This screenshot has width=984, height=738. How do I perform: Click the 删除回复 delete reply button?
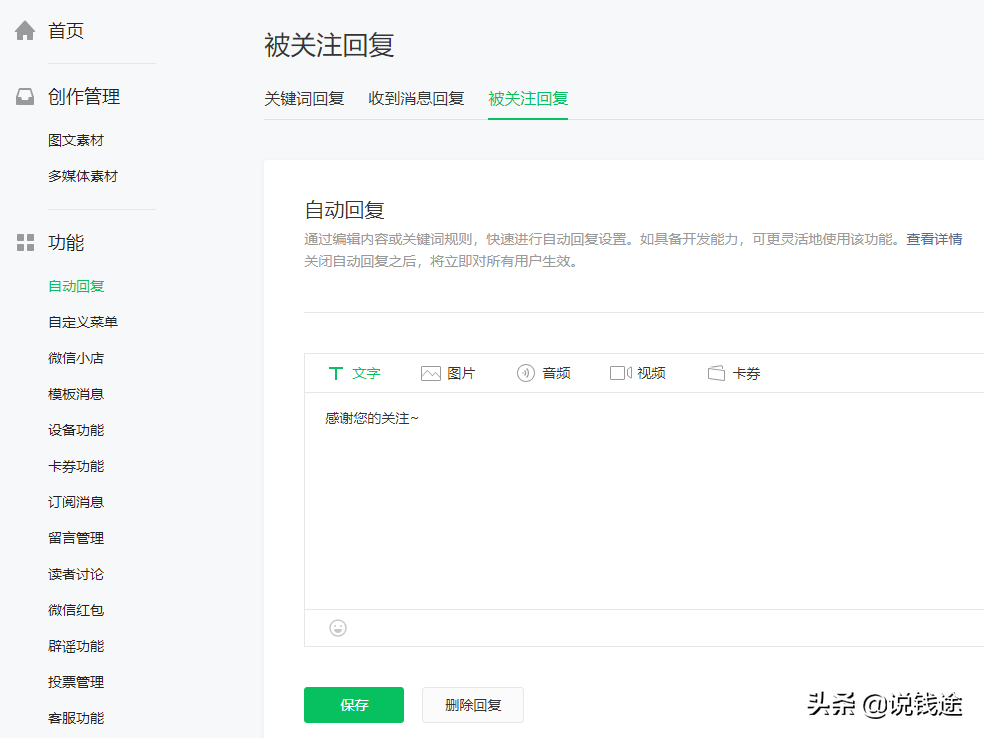(472, 704)
